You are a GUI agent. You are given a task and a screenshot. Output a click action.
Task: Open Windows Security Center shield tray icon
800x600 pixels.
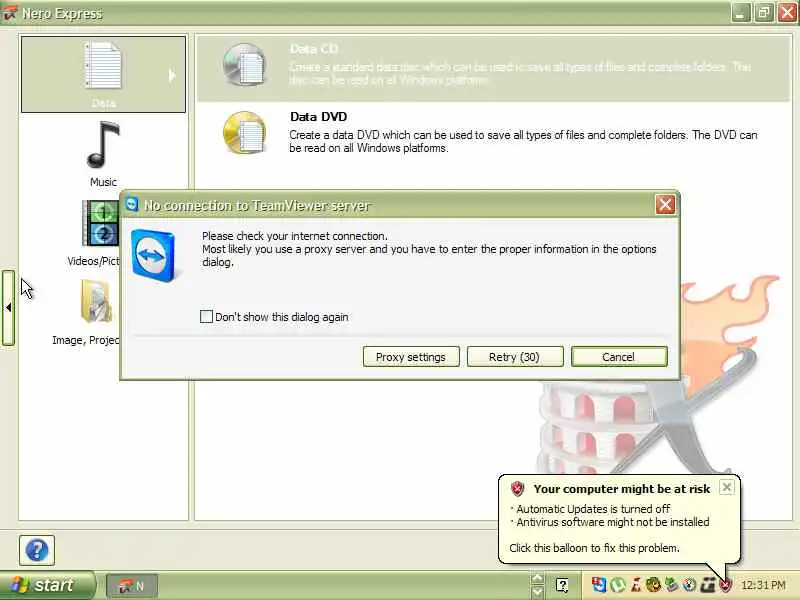[x=725, y=585]
